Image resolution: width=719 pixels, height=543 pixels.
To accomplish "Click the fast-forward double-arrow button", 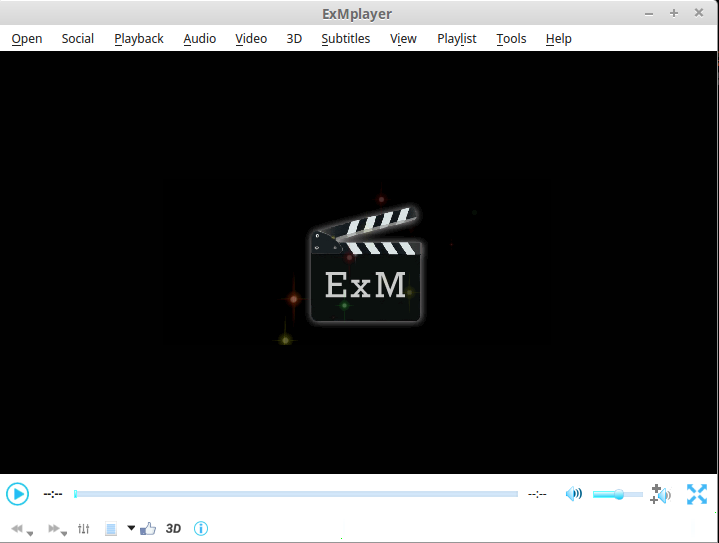I will point(54,529).
